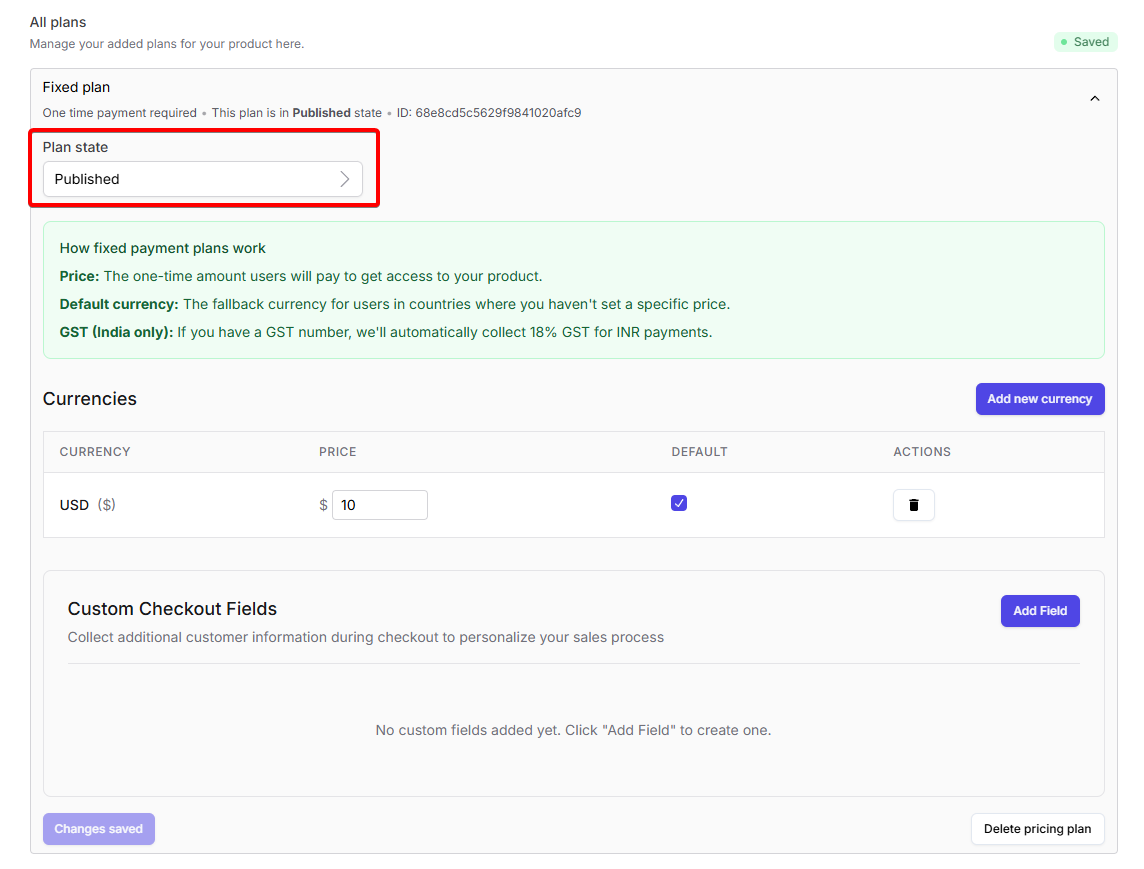This screenshot has width=1144, height=869.
Task: Click the PRICE column header
Action: click(337, 452)
